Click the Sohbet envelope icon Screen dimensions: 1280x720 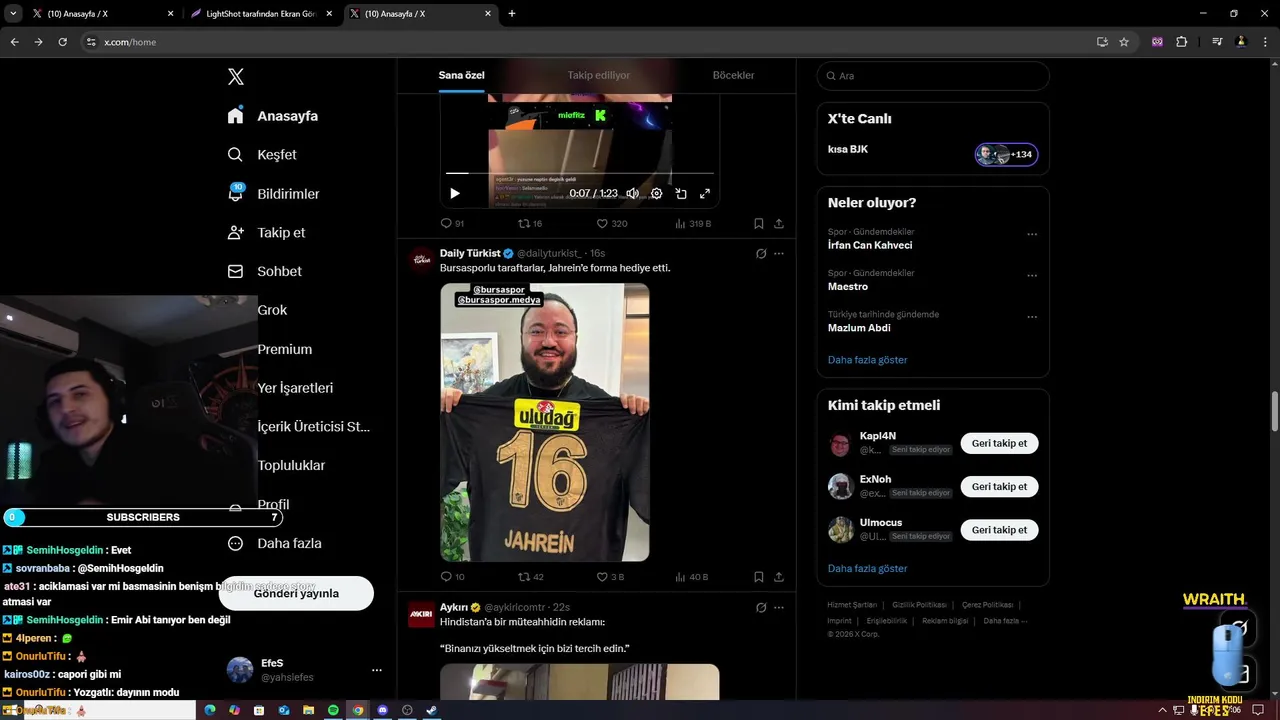pyautogui.click(x=235, y=271)
